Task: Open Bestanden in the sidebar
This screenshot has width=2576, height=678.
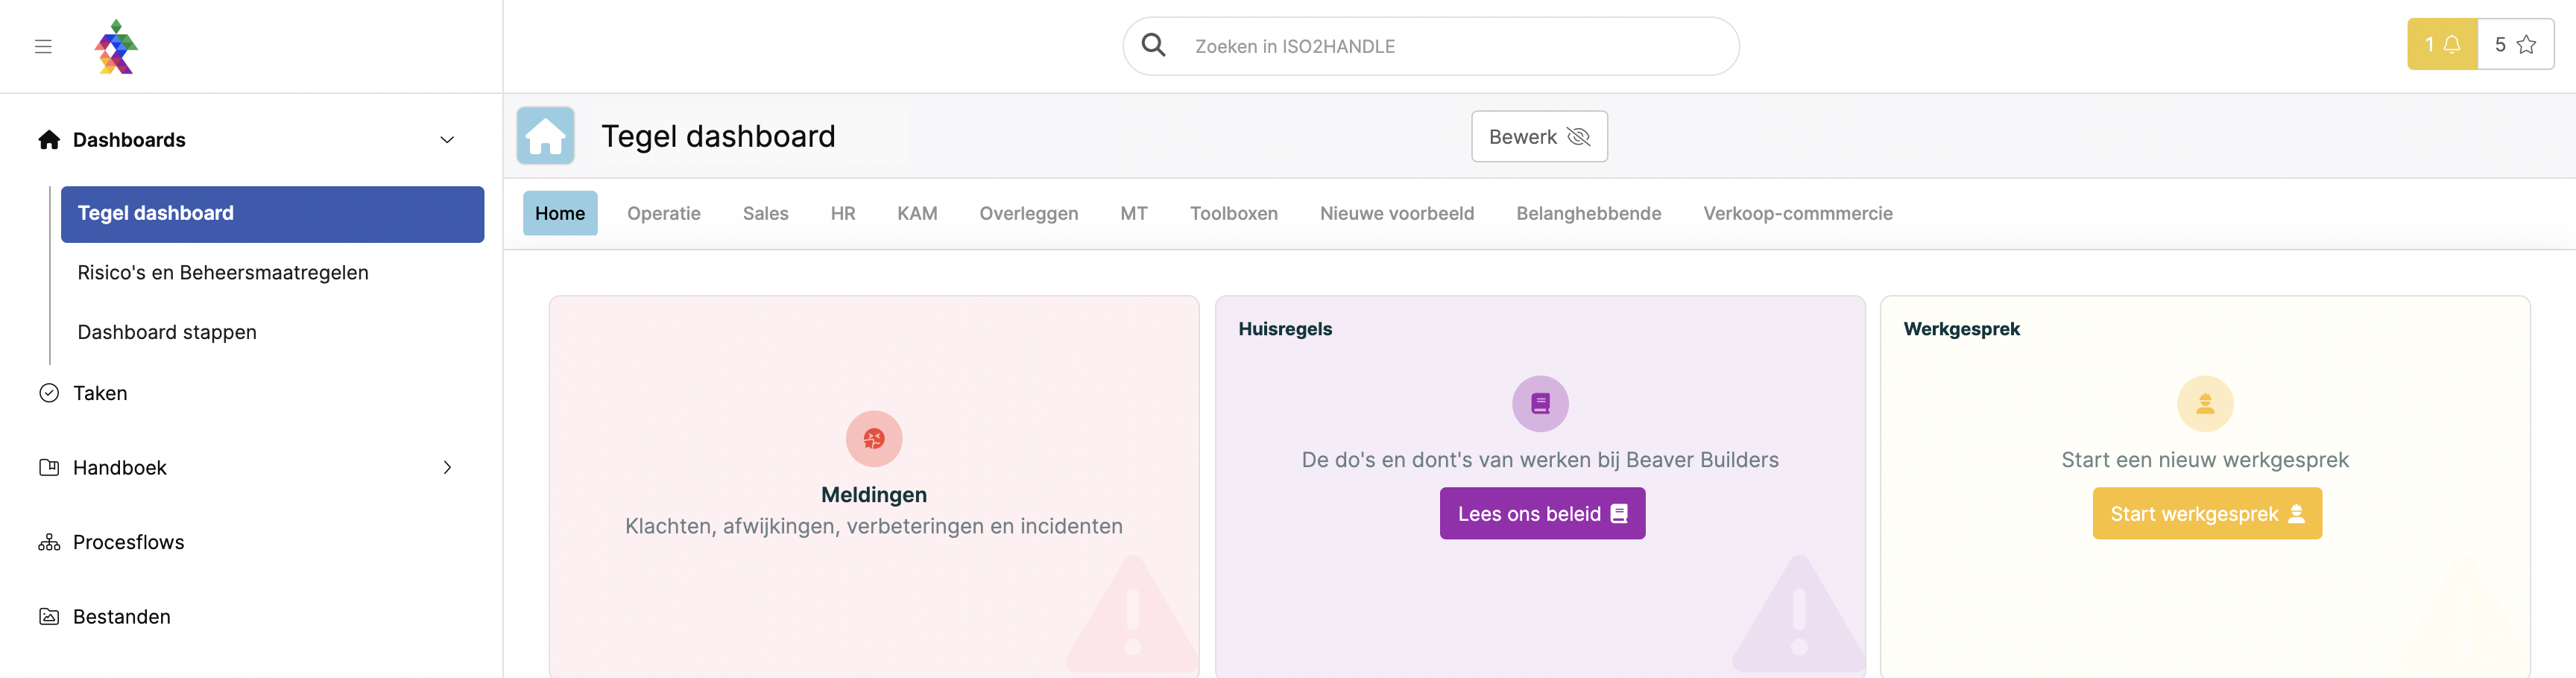Action: pos(121,616)
